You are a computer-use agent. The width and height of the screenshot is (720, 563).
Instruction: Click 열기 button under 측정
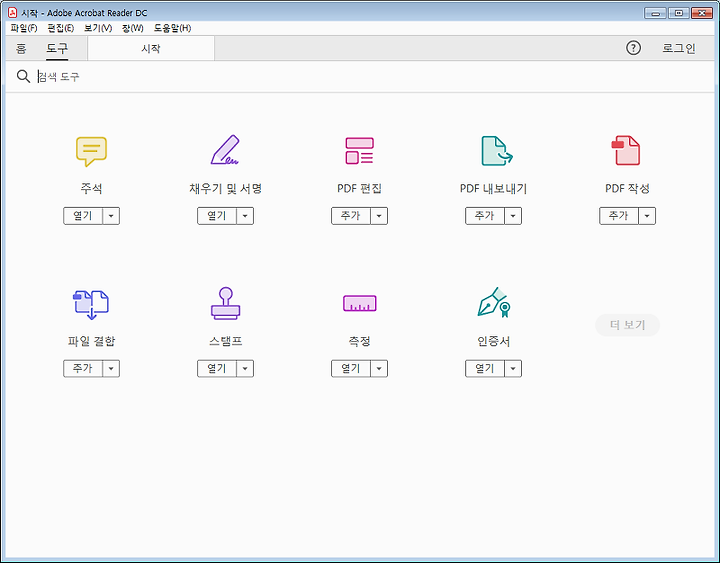tap(351, 368)
